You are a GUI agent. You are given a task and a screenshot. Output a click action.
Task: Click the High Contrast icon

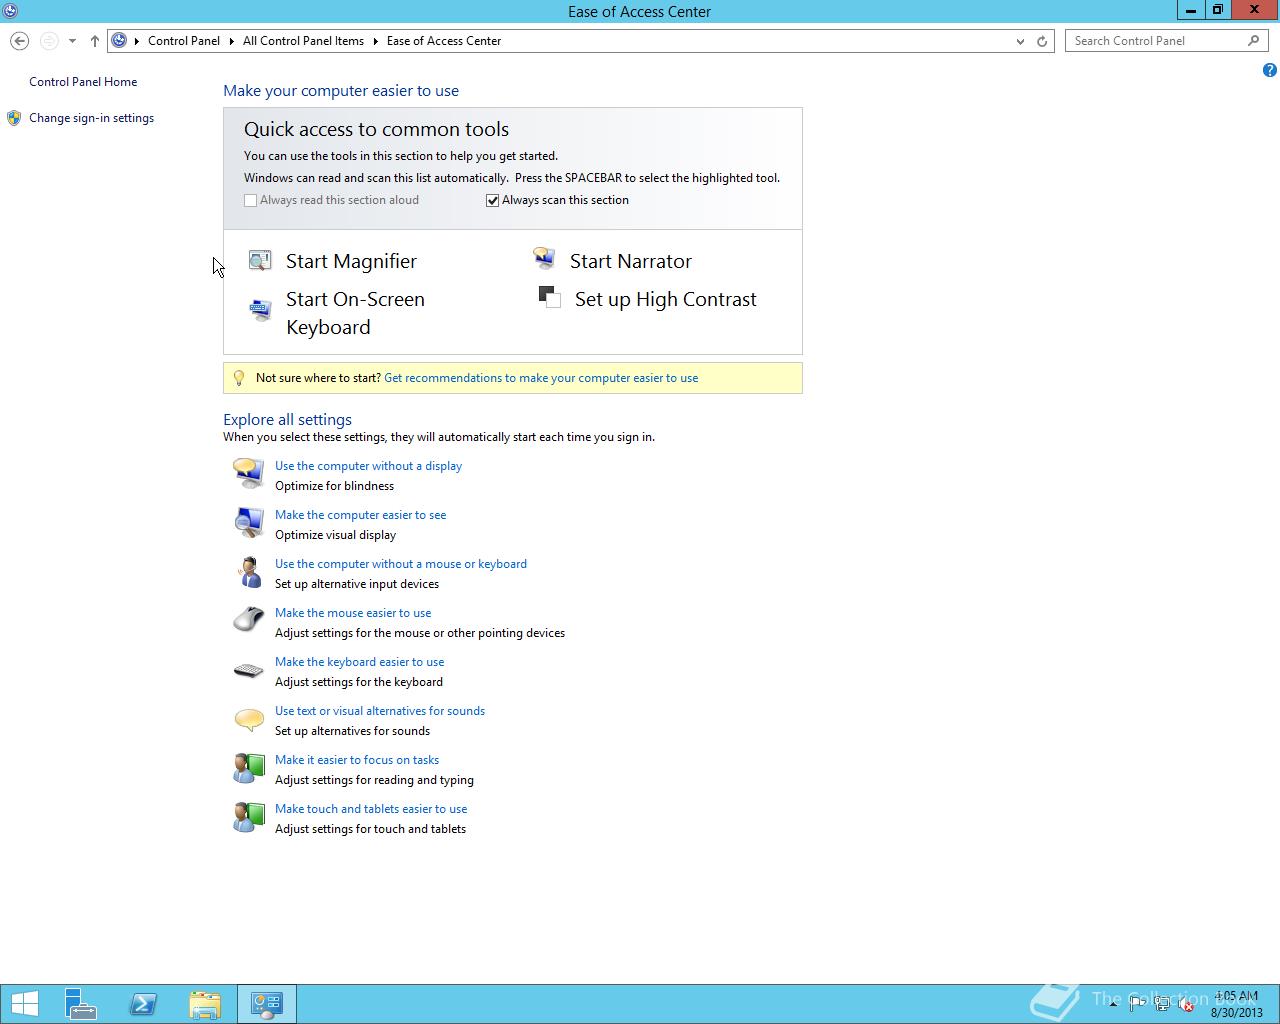click(x=549, y=297)
